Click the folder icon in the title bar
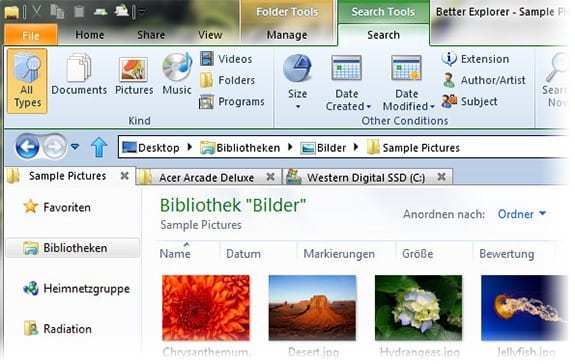575x364 pixels. tap(12, 12)
